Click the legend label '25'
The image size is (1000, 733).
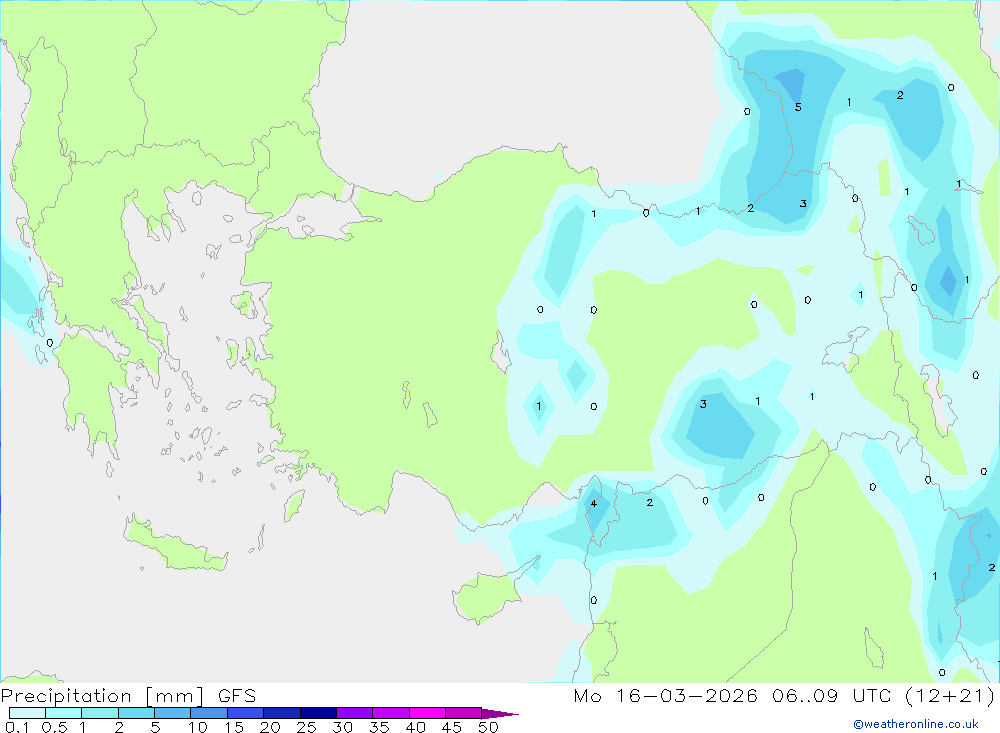[x=306, y=727]
